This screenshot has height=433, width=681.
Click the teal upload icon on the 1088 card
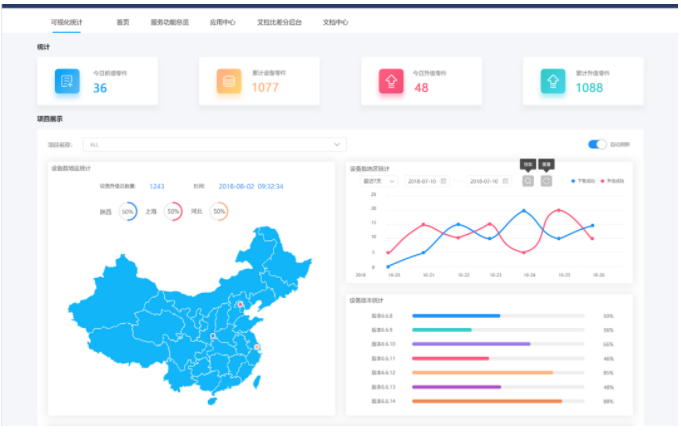coord(553,81)
